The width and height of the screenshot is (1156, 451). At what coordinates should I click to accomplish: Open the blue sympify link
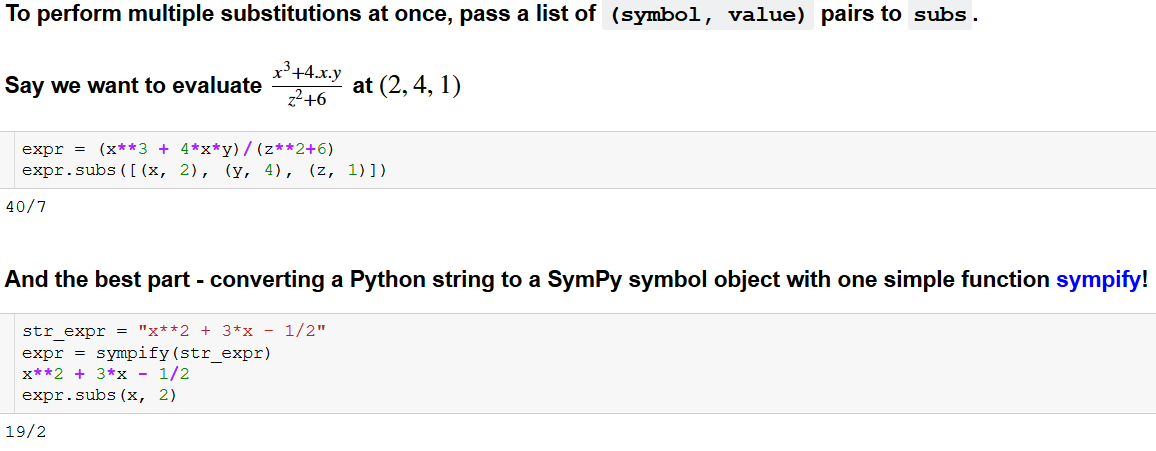point(1097,280)
